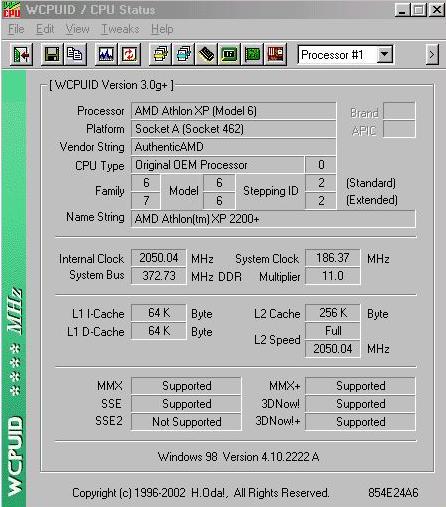Open the real-time clock graph icon
446x507 pixels.
106,54
